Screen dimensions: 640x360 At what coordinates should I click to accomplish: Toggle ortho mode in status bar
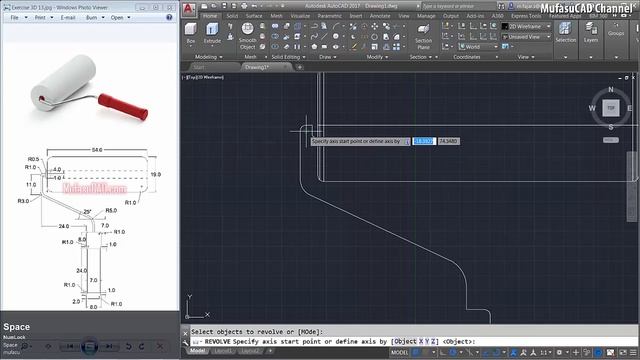pyautogui.click(x=443, y=352)
